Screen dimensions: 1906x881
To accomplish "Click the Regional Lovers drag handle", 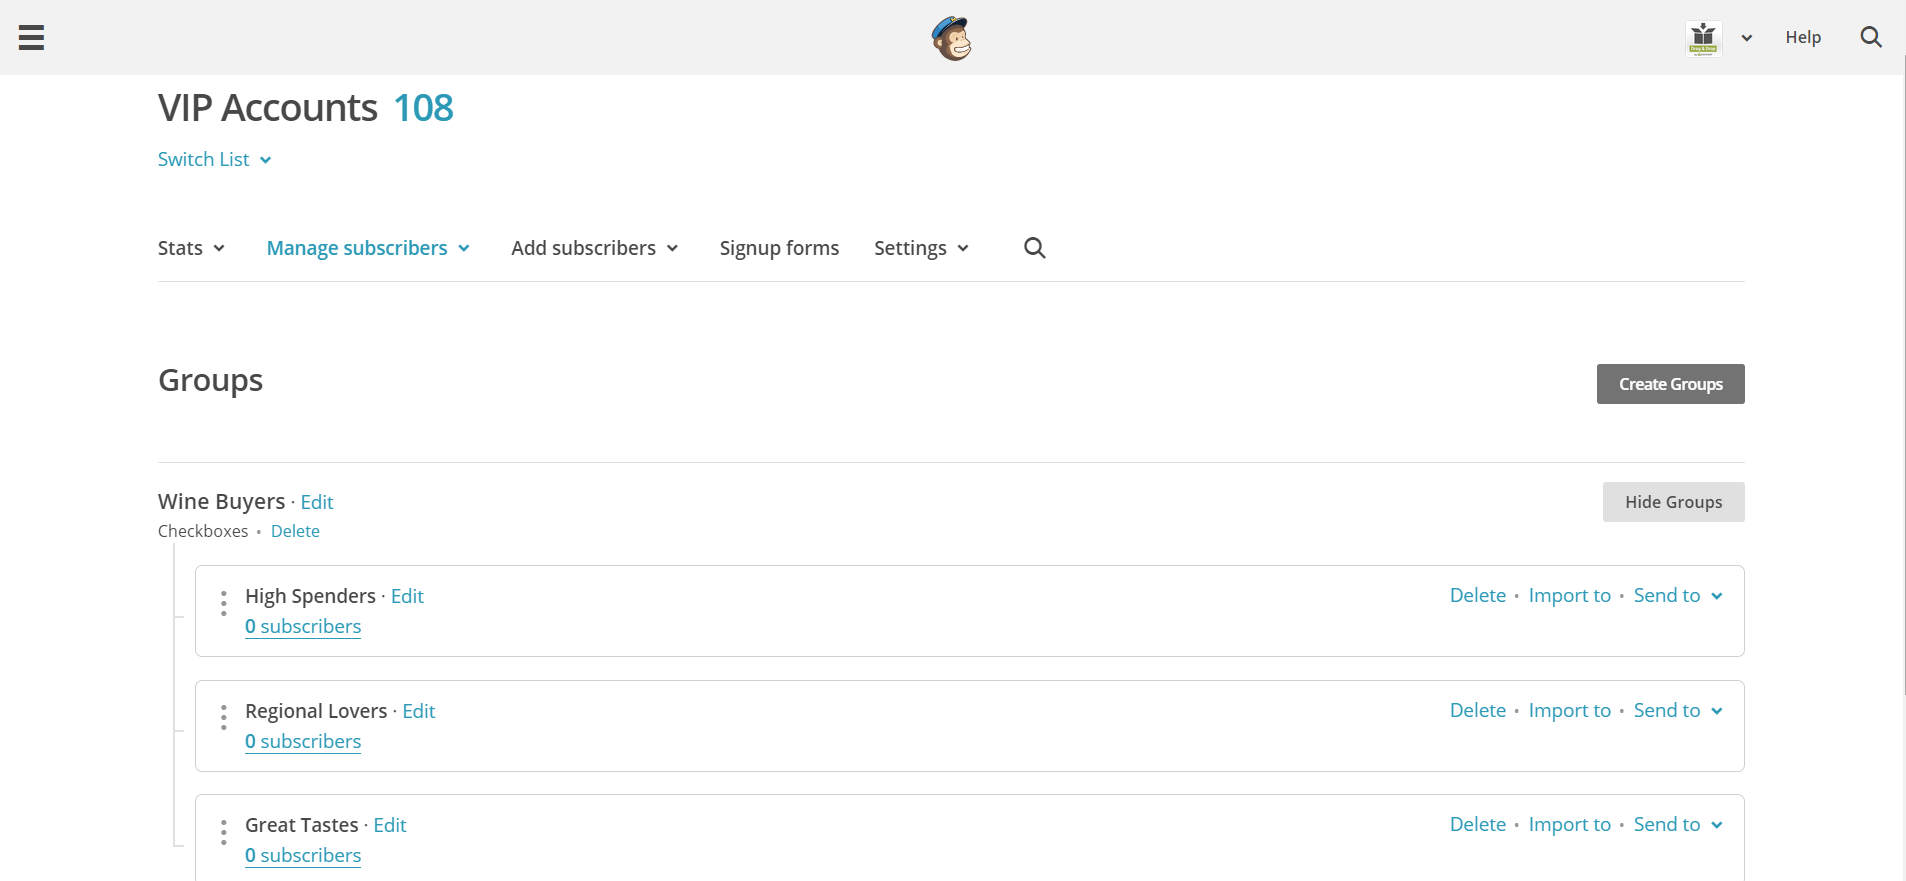I will coord(224,717).
